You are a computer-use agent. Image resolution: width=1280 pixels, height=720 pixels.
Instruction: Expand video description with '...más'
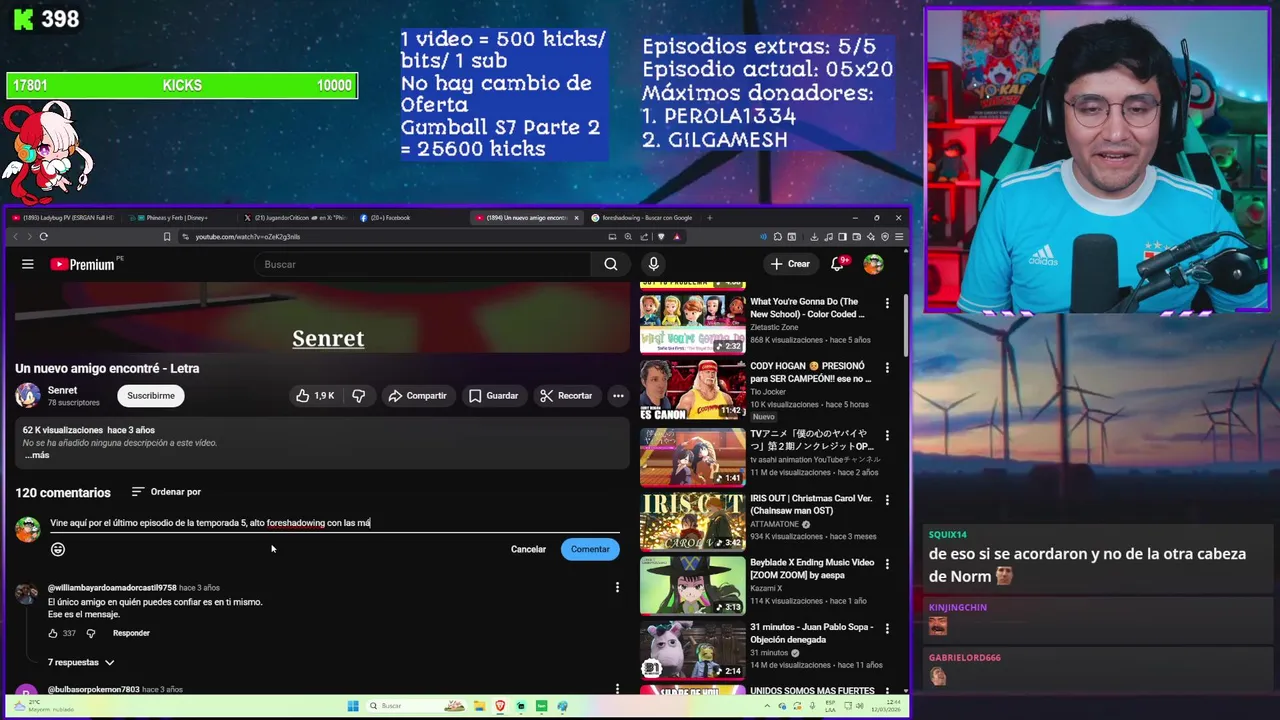(37, 455)
